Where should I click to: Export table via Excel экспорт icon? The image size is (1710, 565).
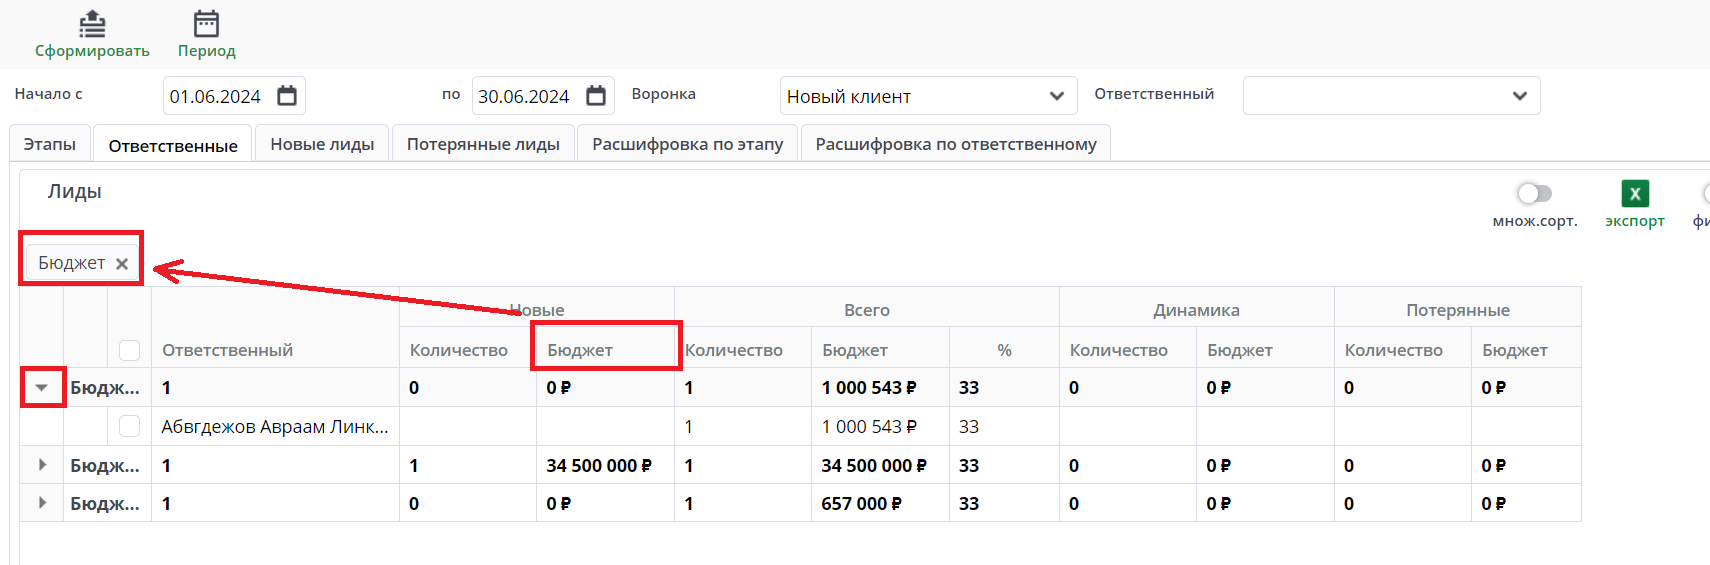(x=1634, y=194)
